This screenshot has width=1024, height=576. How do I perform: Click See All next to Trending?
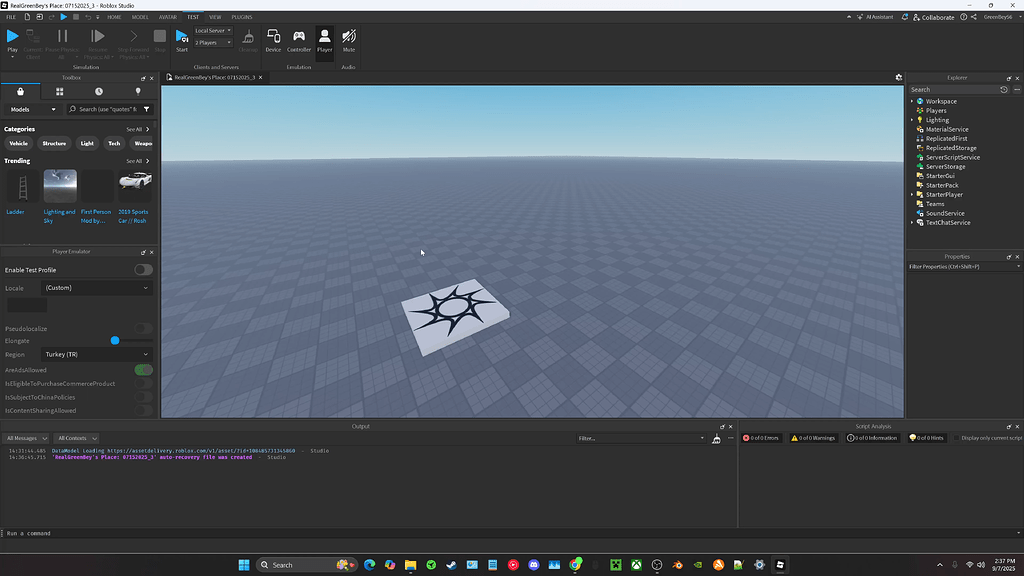click(137, 161)
